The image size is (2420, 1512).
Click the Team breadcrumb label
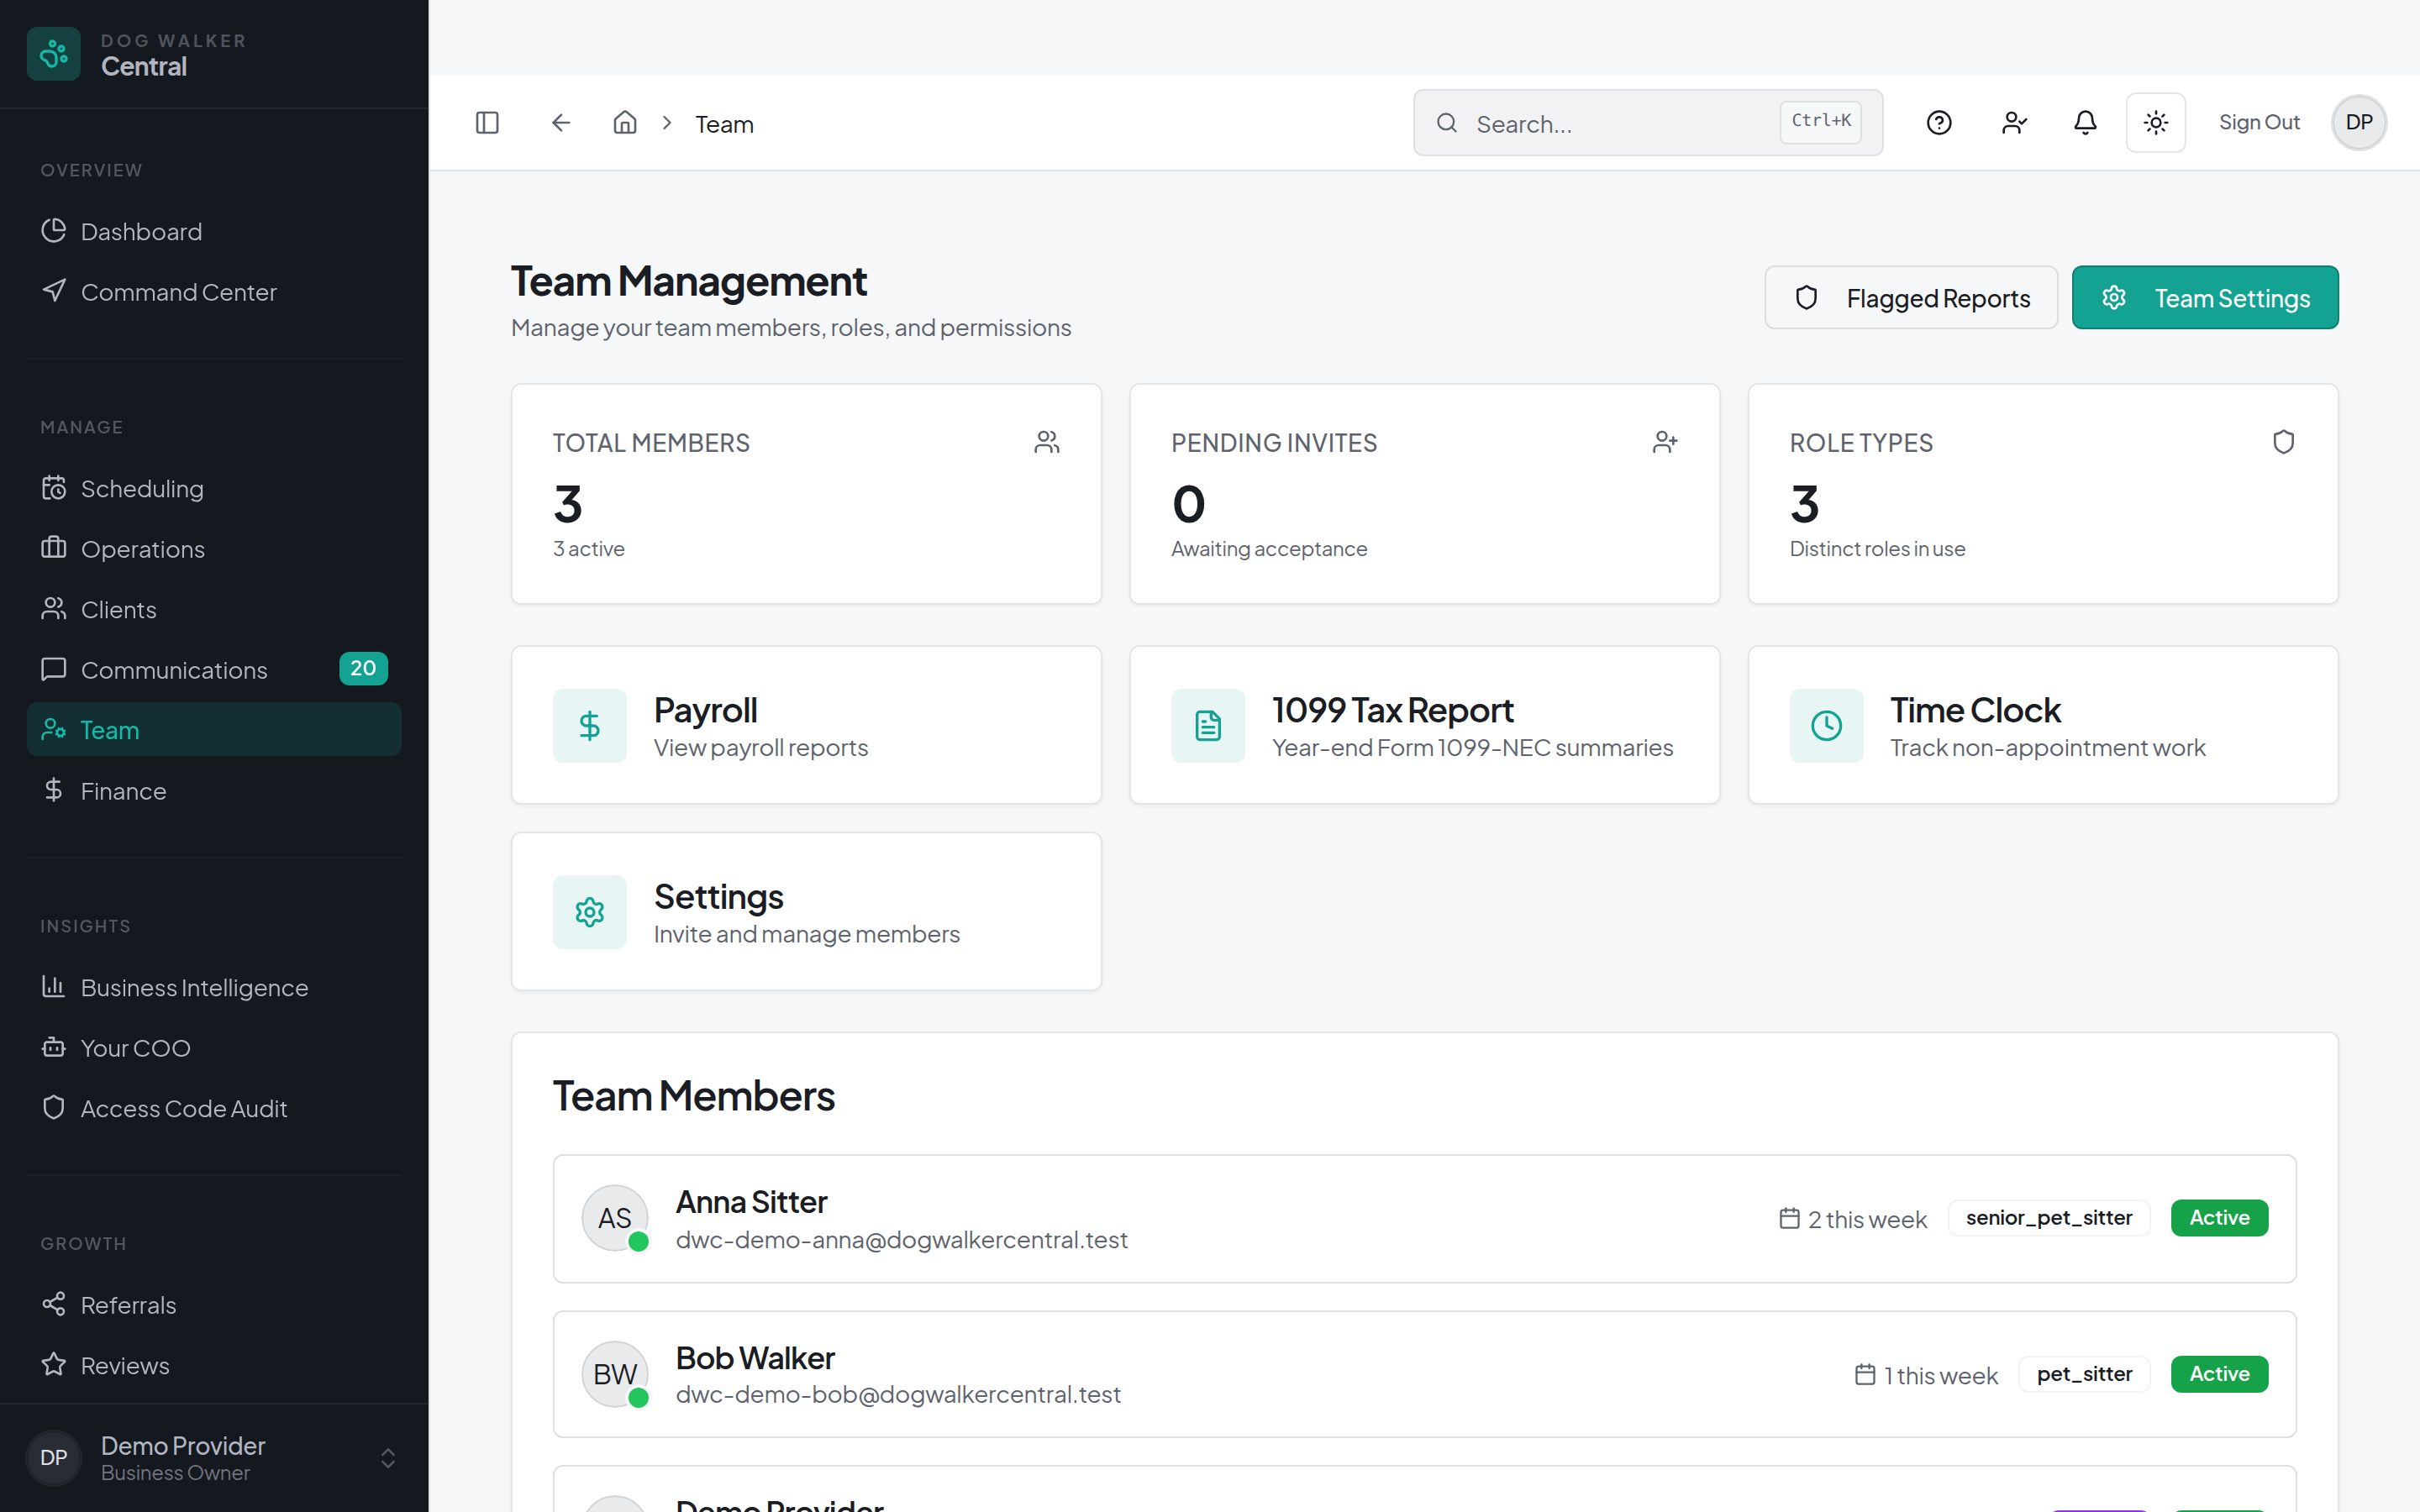point(724,124)
